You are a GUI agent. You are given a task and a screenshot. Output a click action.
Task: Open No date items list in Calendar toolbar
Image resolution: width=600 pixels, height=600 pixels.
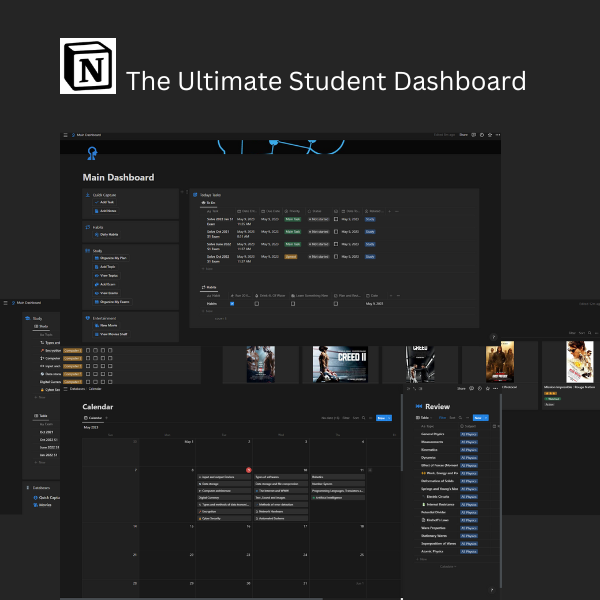(x=330, y=418)
